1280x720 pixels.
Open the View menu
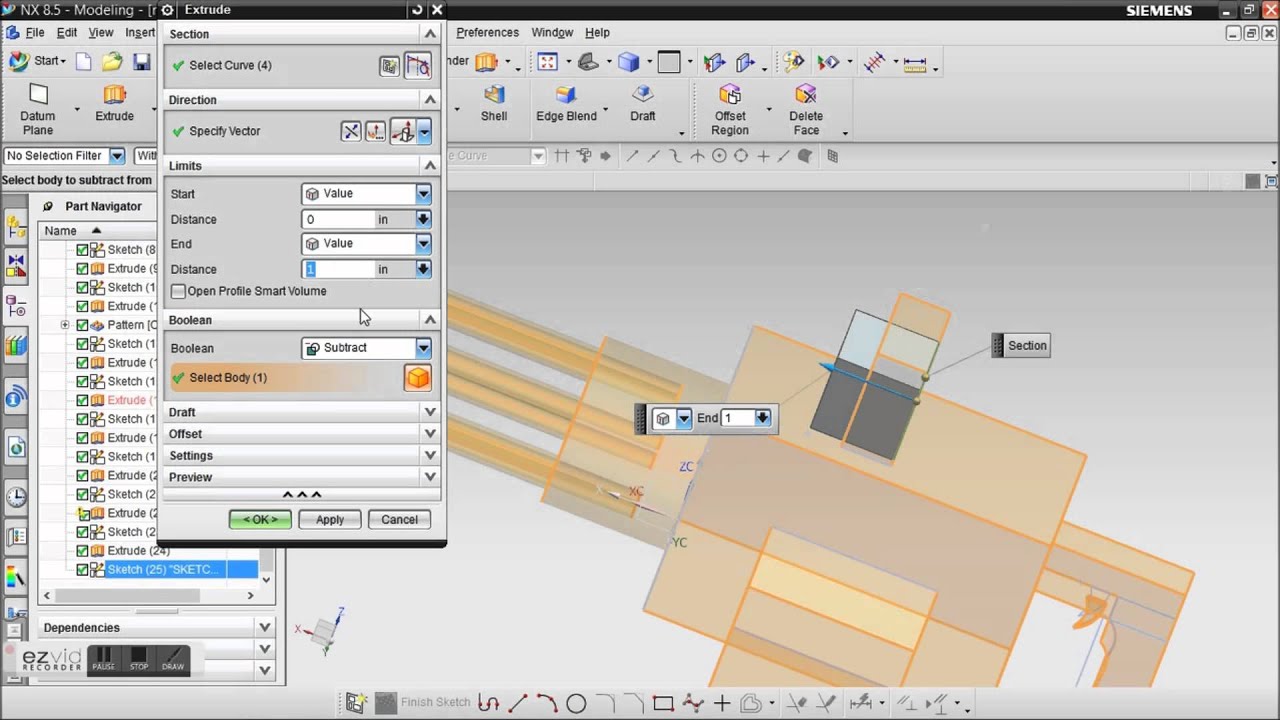(101, 33)
